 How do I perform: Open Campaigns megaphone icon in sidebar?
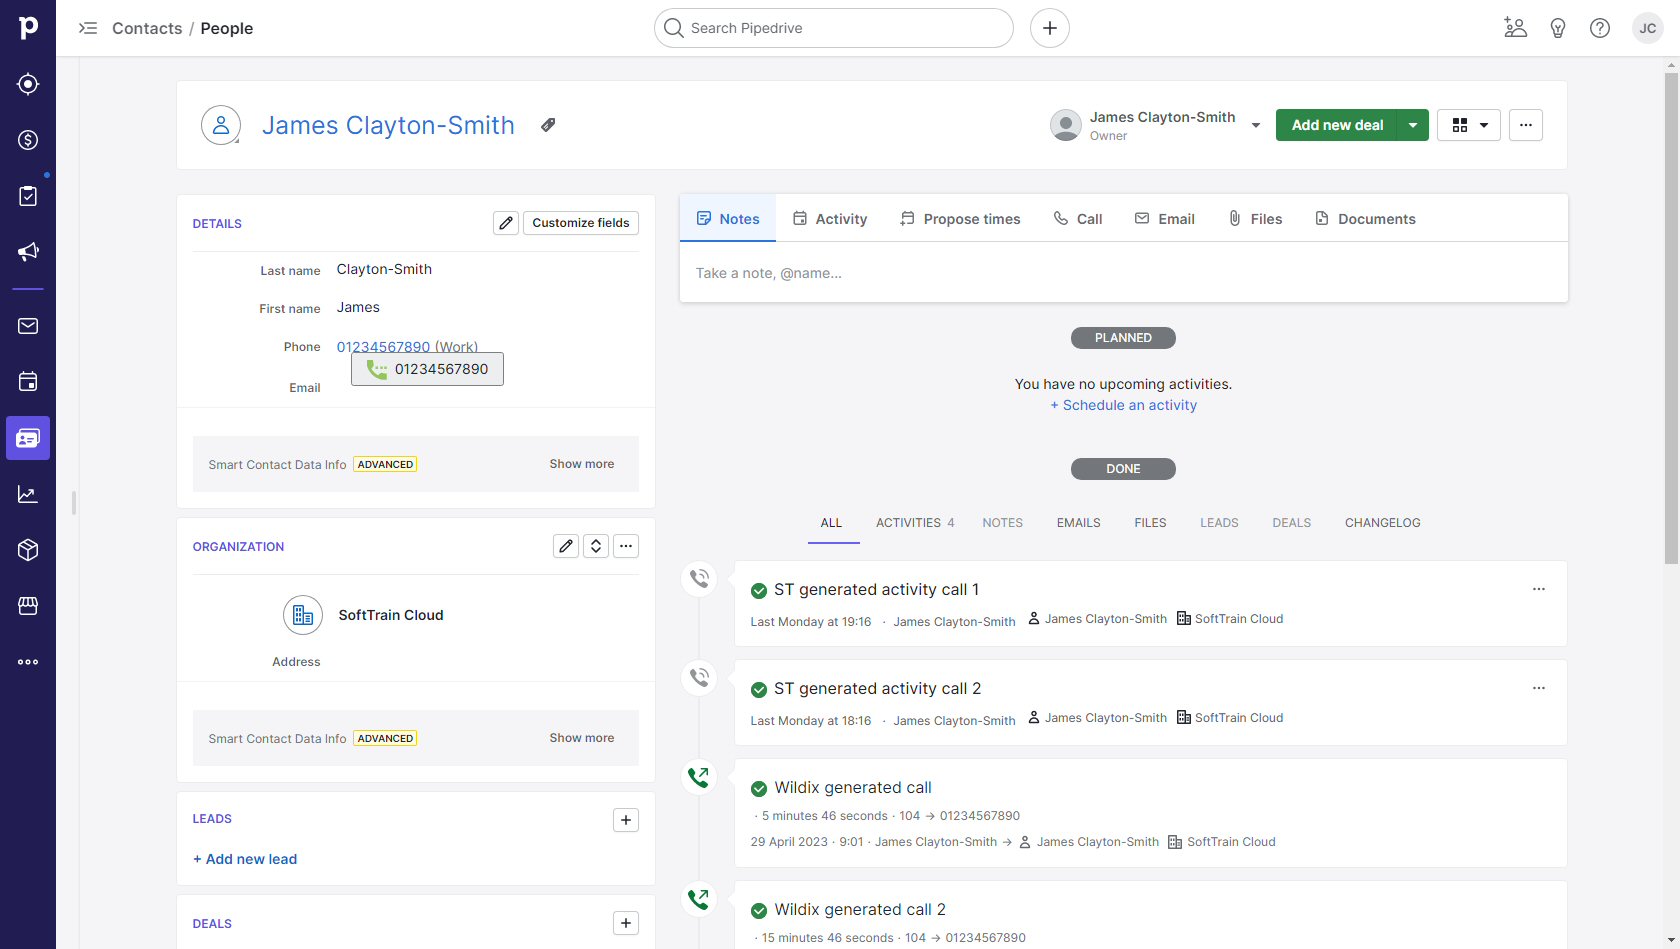click(28, 251)
